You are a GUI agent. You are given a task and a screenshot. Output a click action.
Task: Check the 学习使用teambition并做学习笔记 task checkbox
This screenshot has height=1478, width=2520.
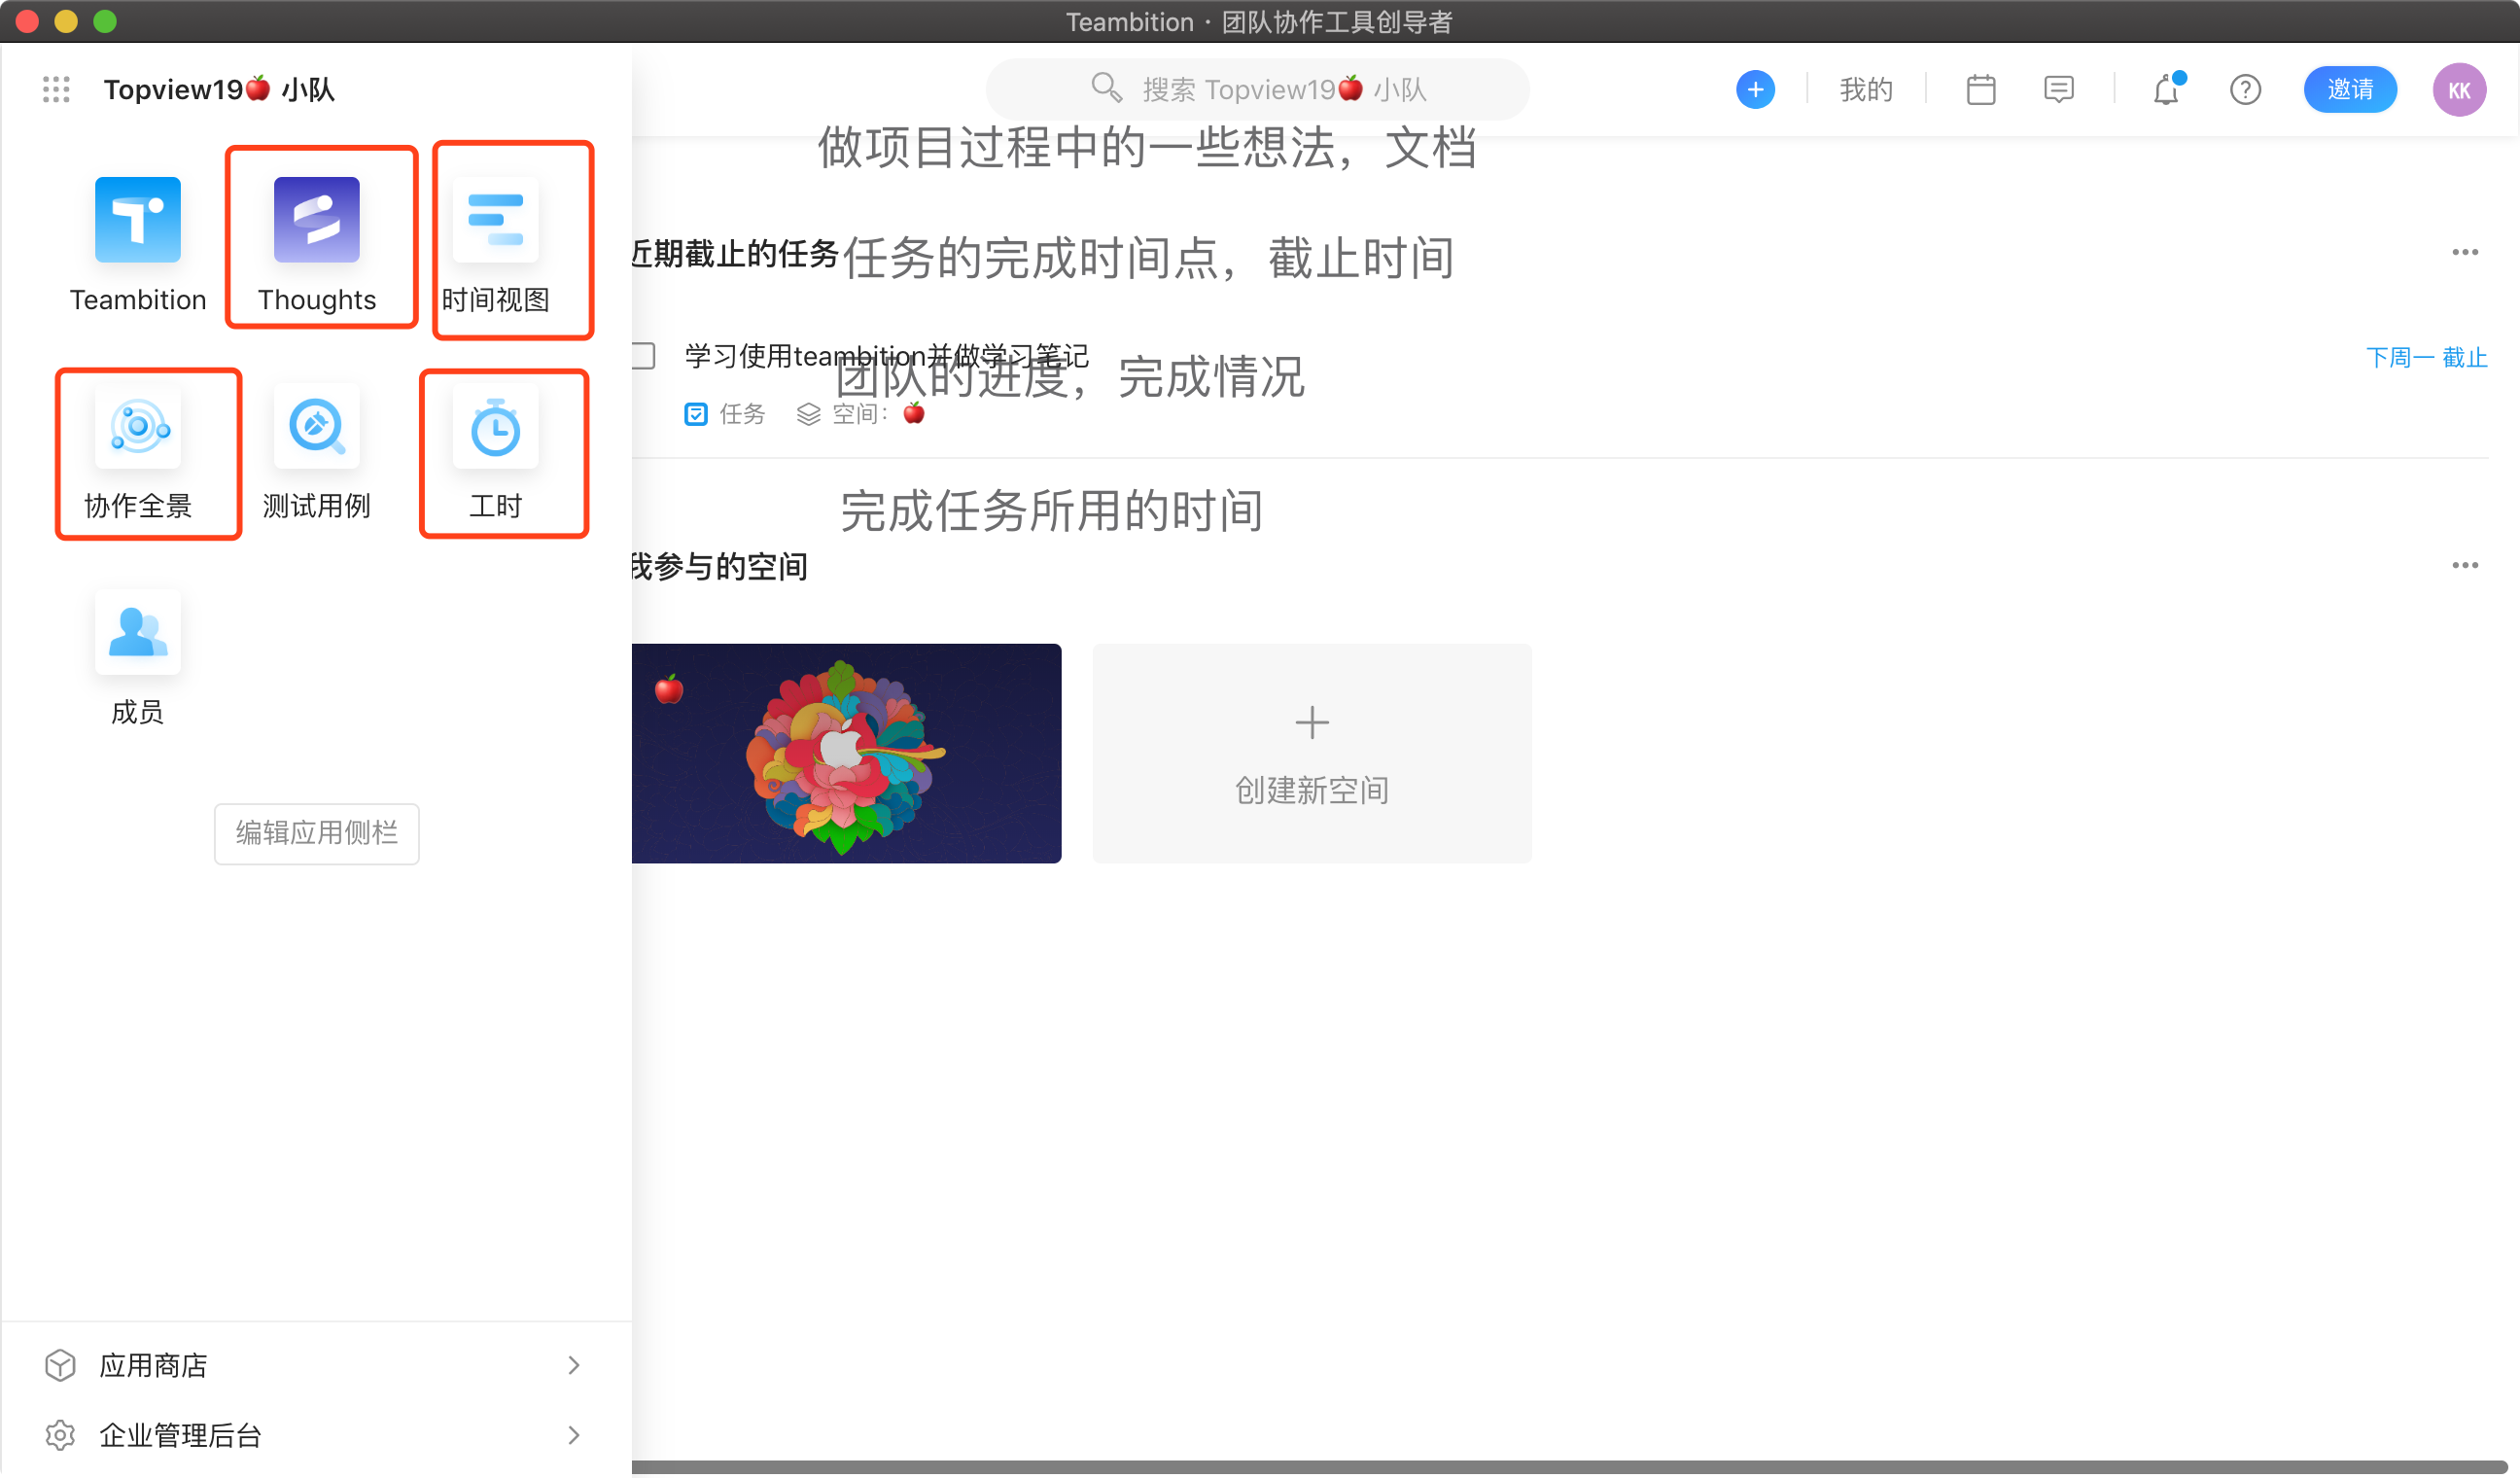pyautogui.click(x=645, y=356)
